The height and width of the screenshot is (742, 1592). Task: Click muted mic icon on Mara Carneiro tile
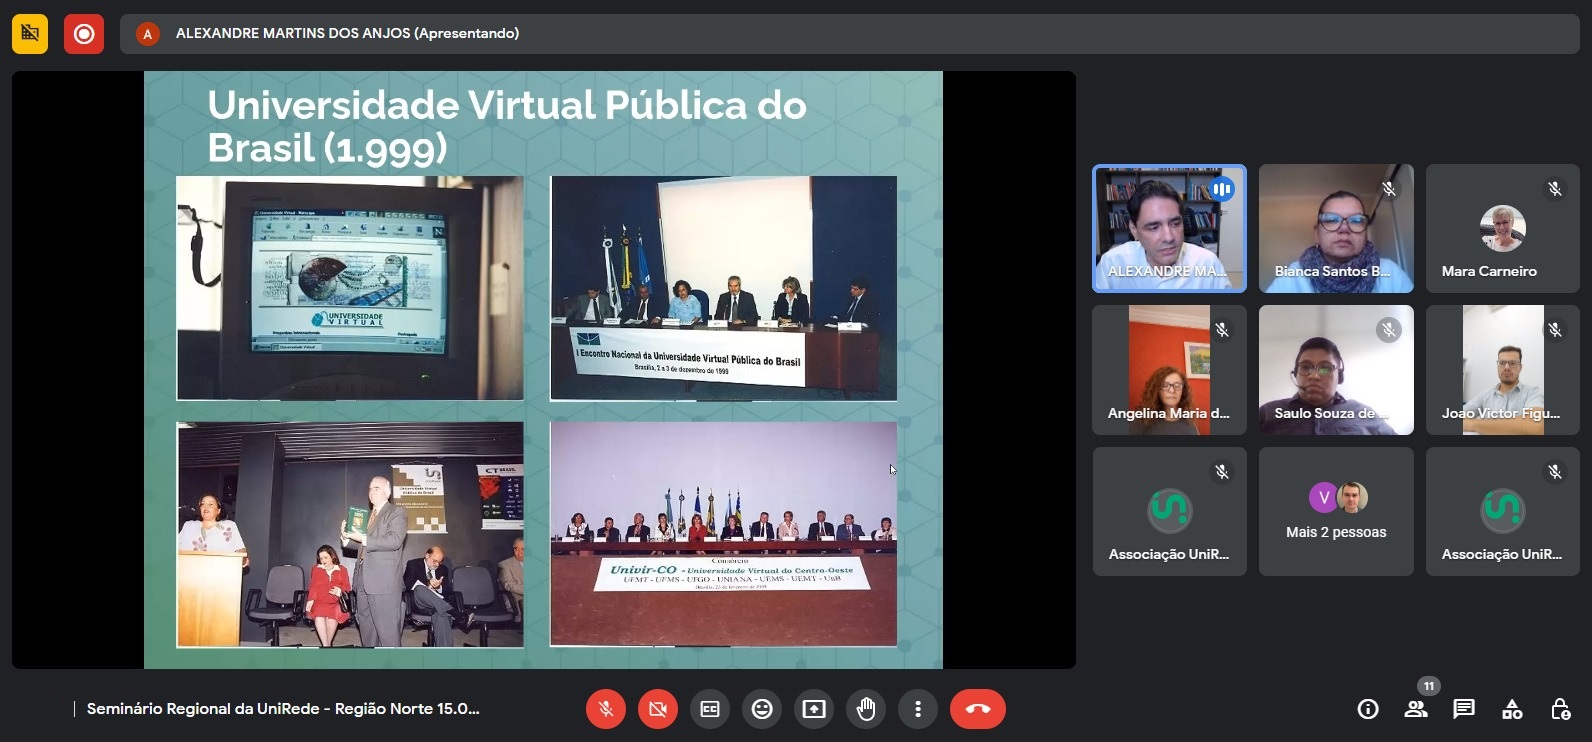(1555, 188)
